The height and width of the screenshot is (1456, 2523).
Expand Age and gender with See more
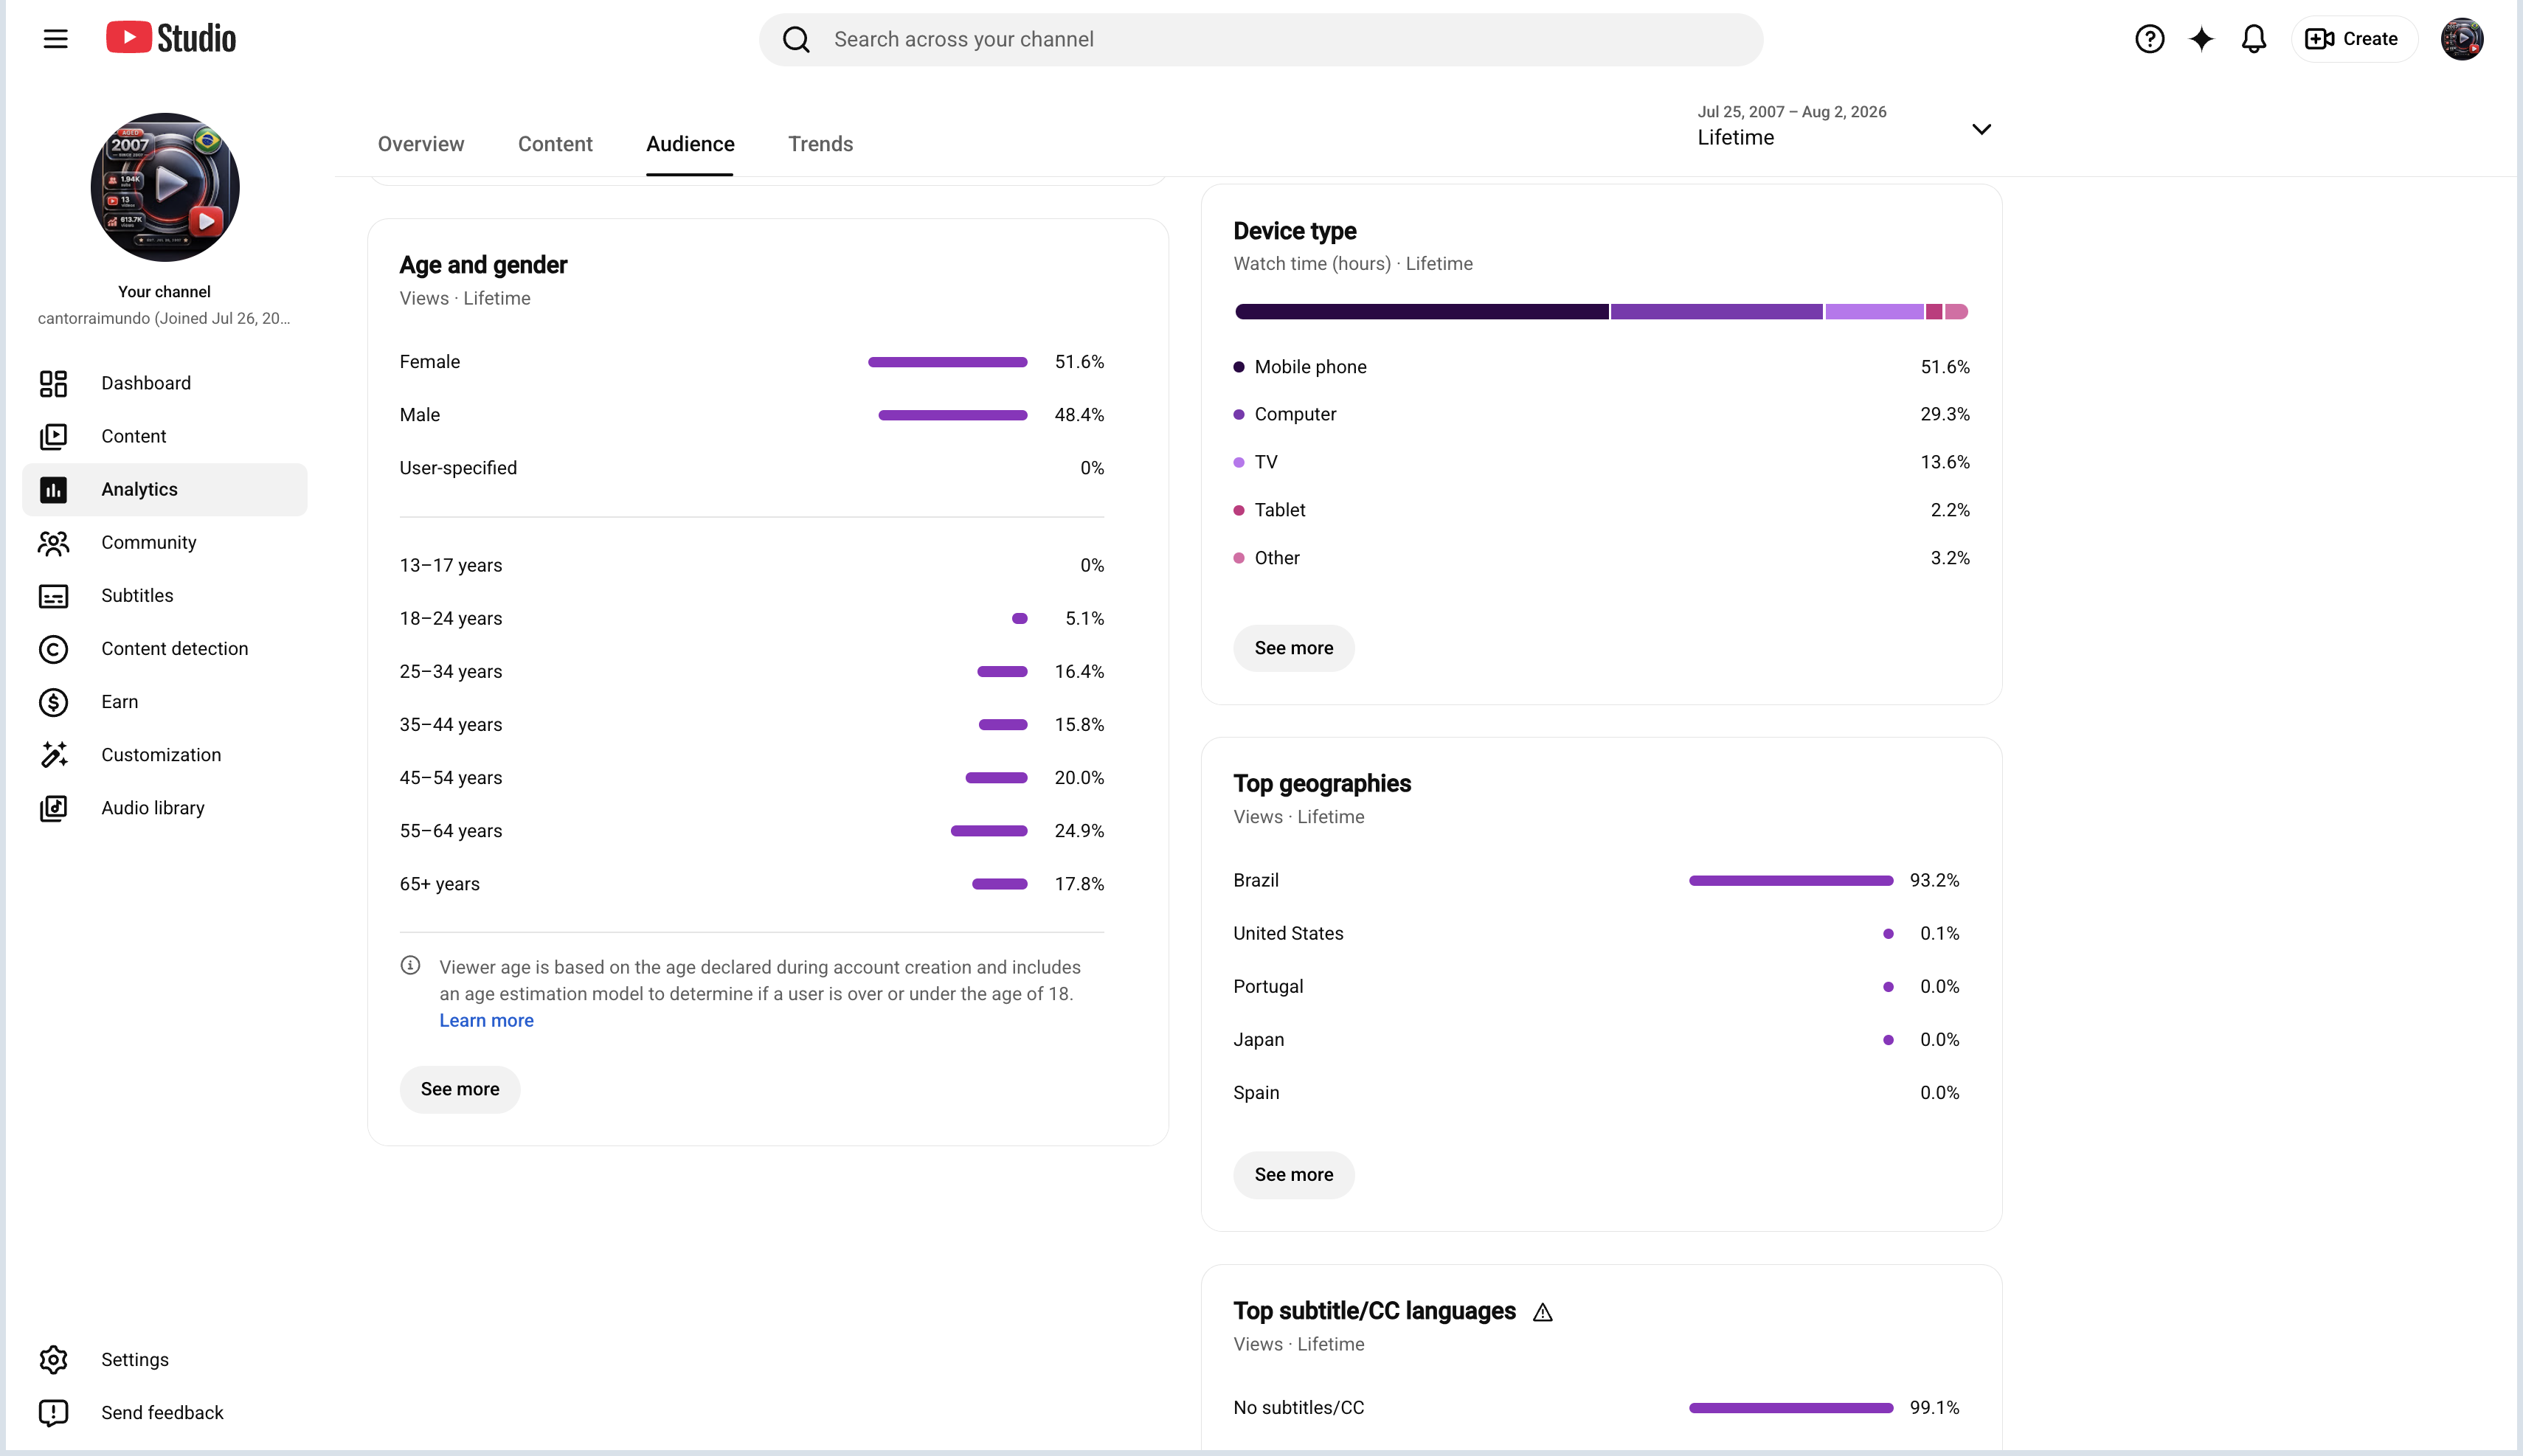point(460,1089)
